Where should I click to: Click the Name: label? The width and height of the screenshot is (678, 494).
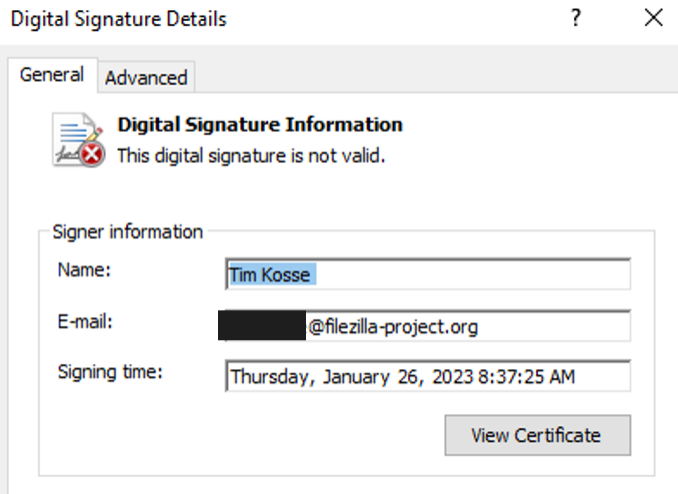click(84, 269)
